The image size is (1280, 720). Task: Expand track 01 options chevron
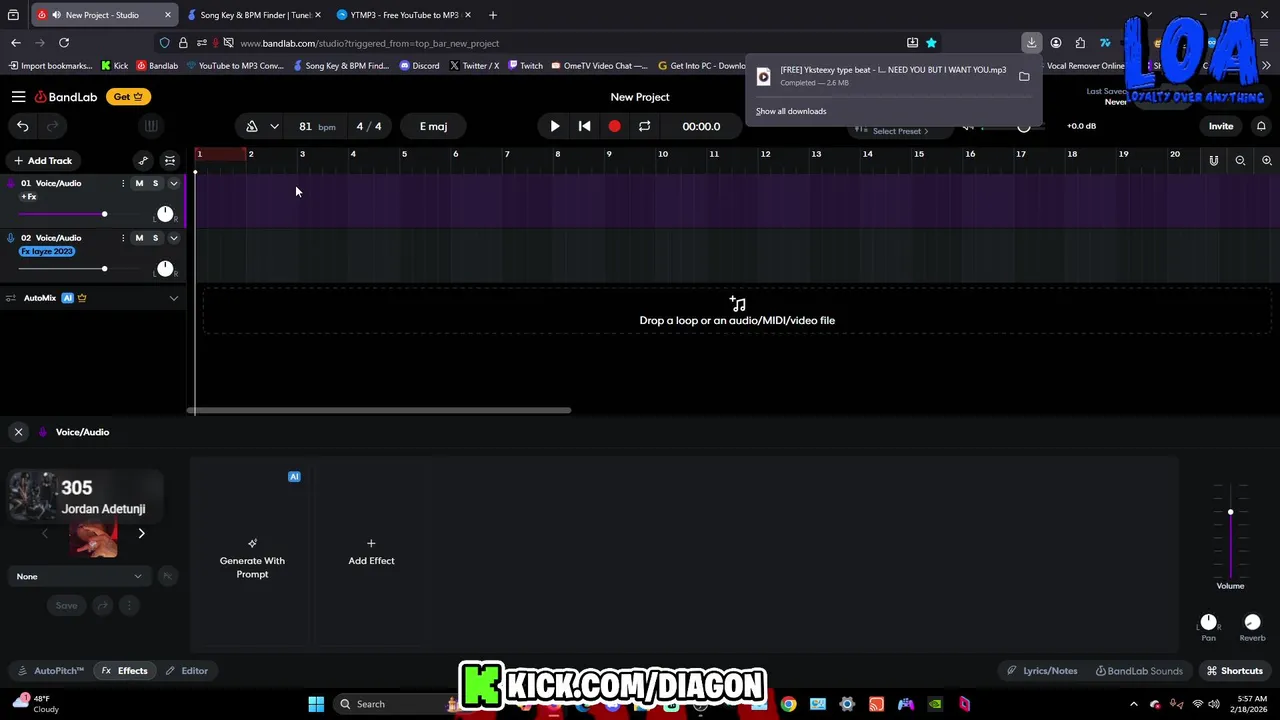[173, 183]
